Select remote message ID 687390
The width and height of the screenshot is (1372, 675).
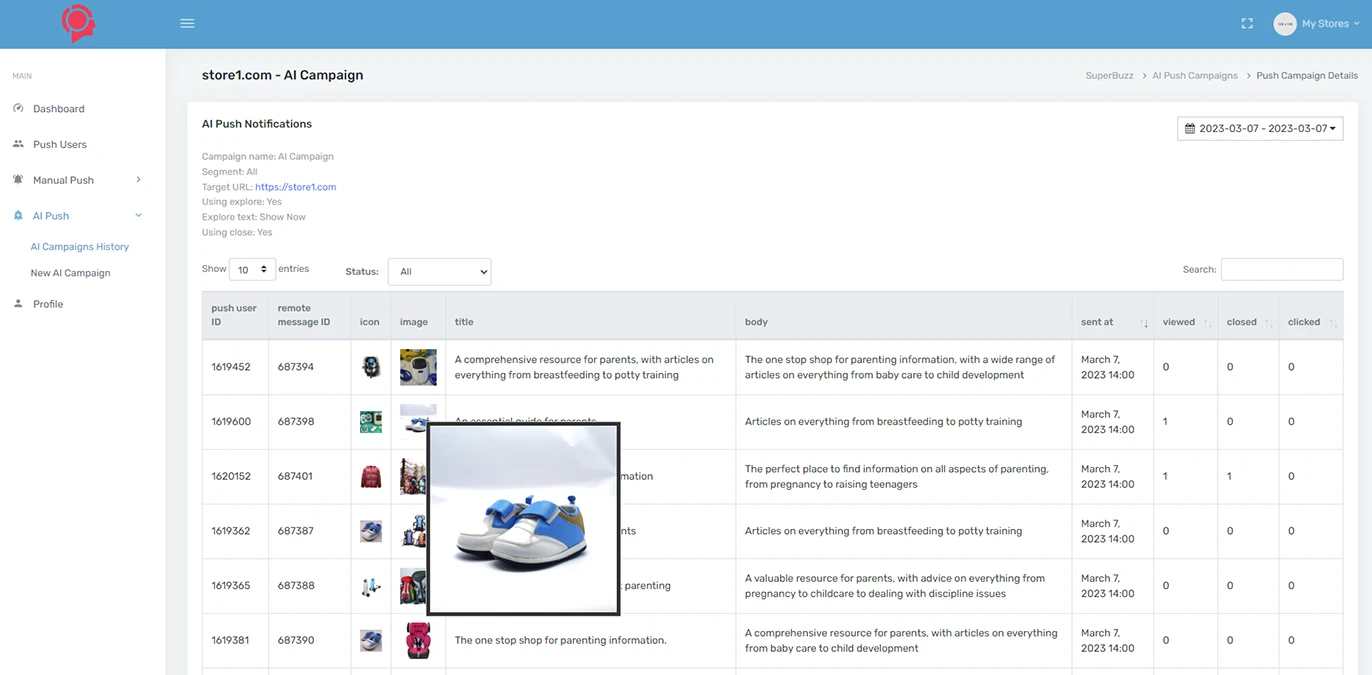296,640
